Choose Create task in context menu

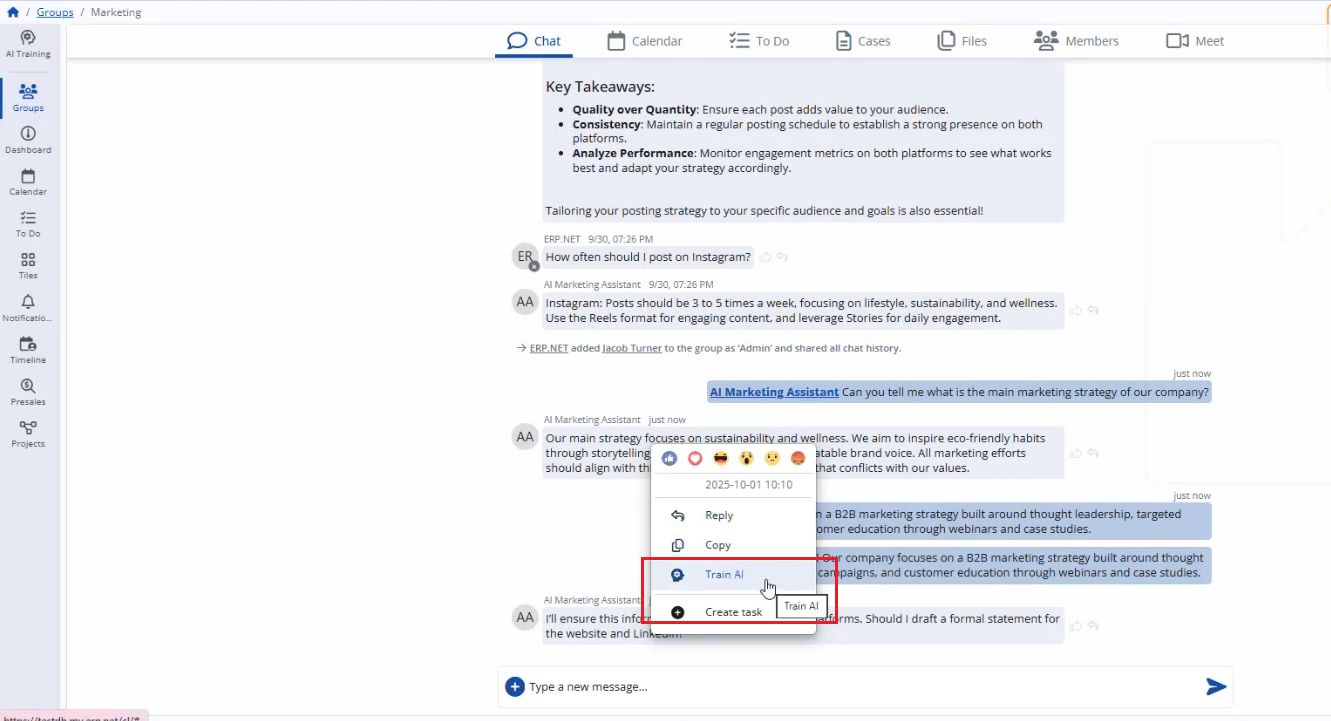point(733,612)
